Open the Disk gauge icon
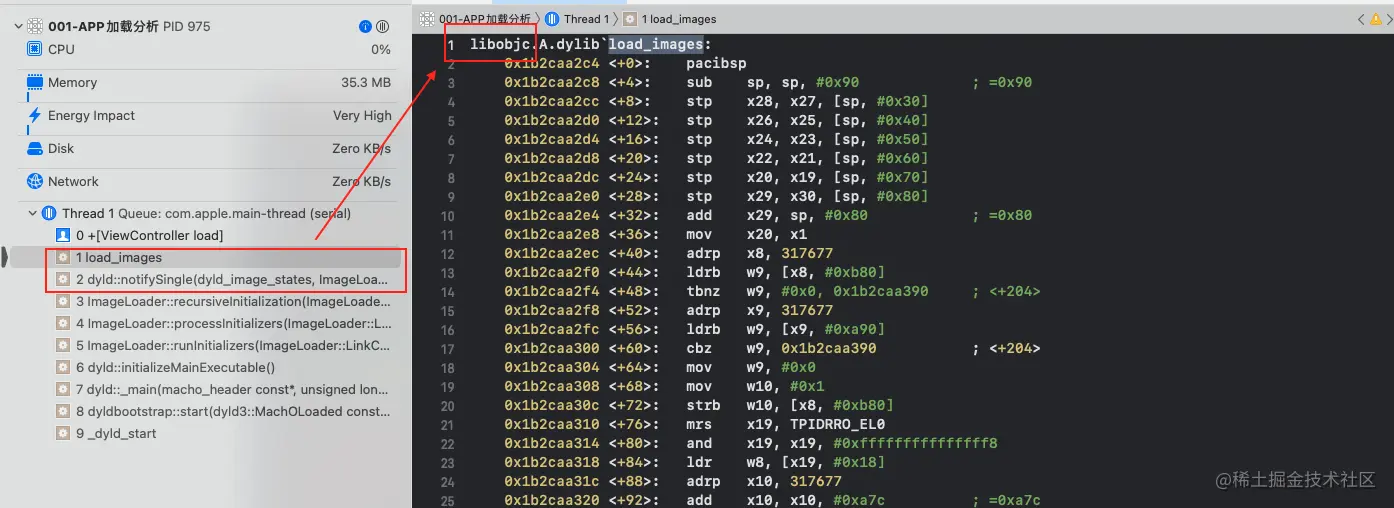 pos(35,148)
